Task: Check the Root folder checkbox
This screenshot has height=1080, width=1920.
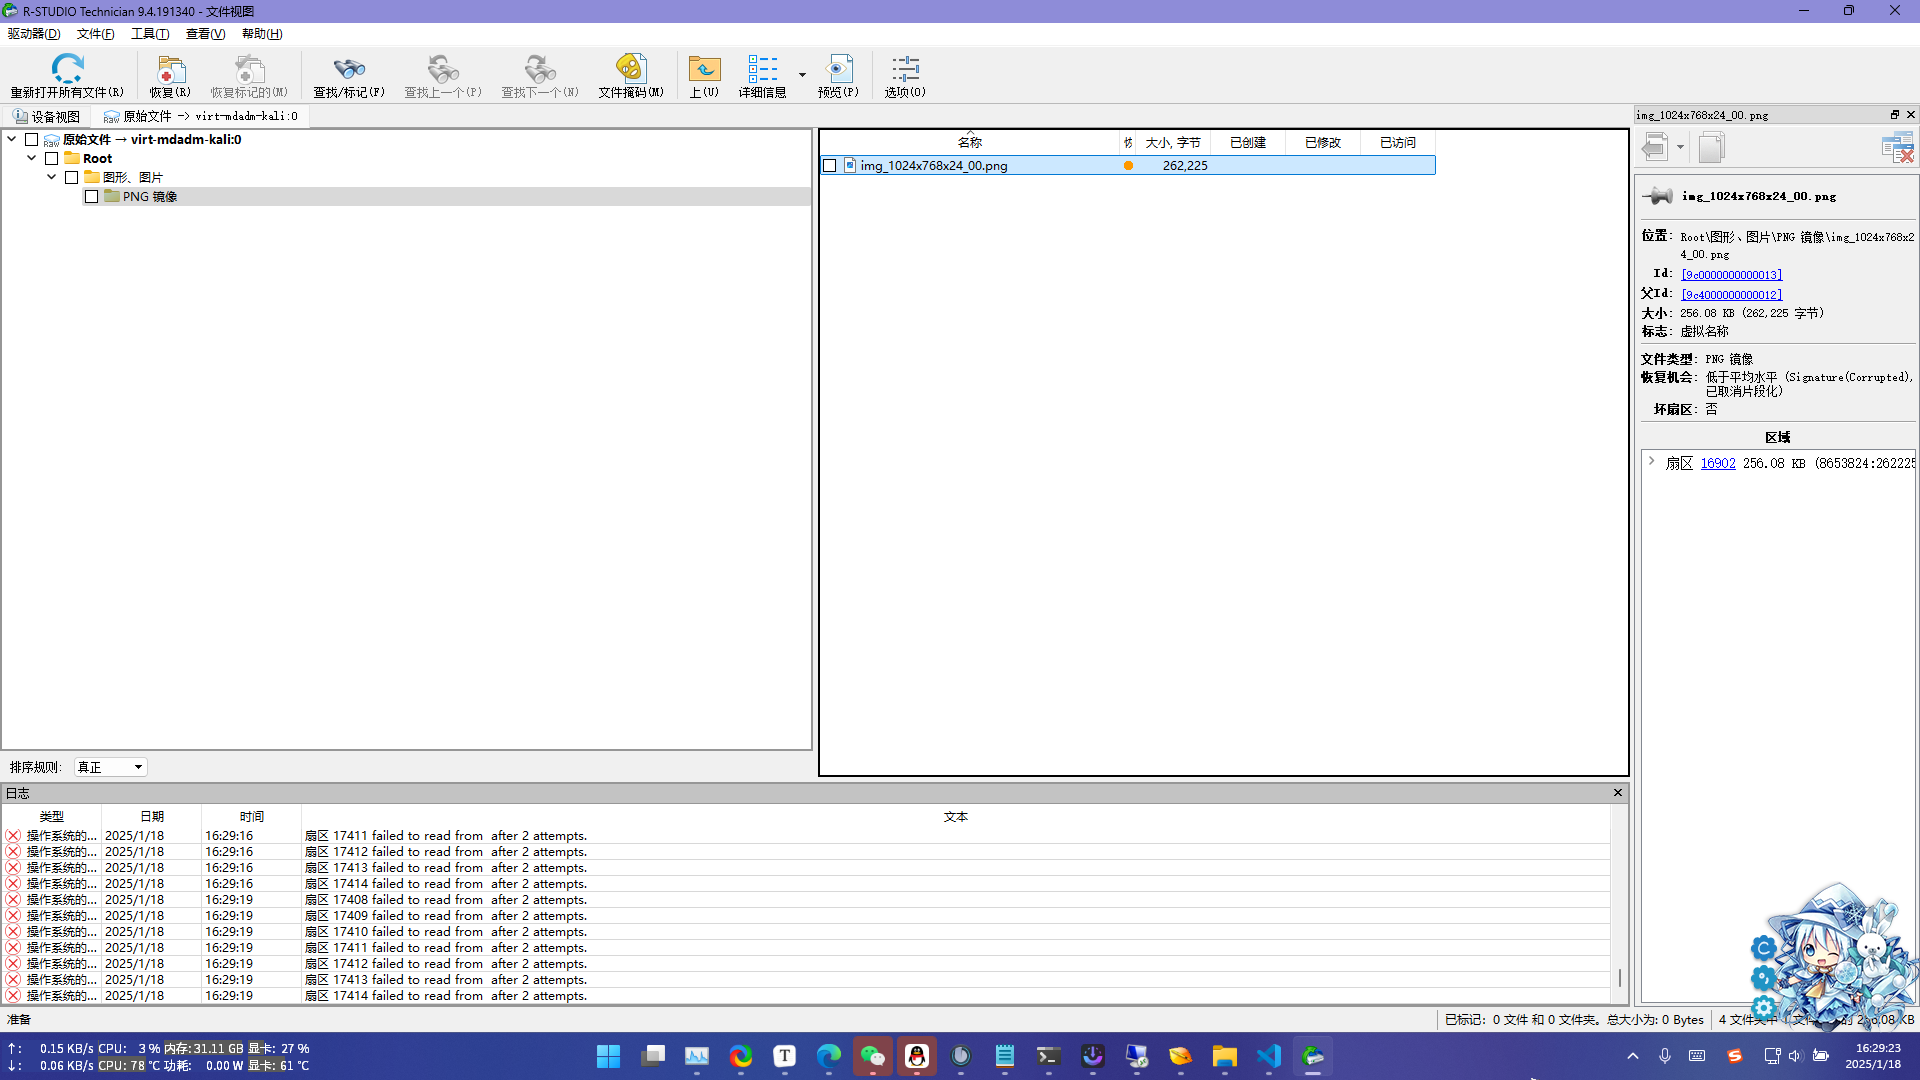Action: 52,158
